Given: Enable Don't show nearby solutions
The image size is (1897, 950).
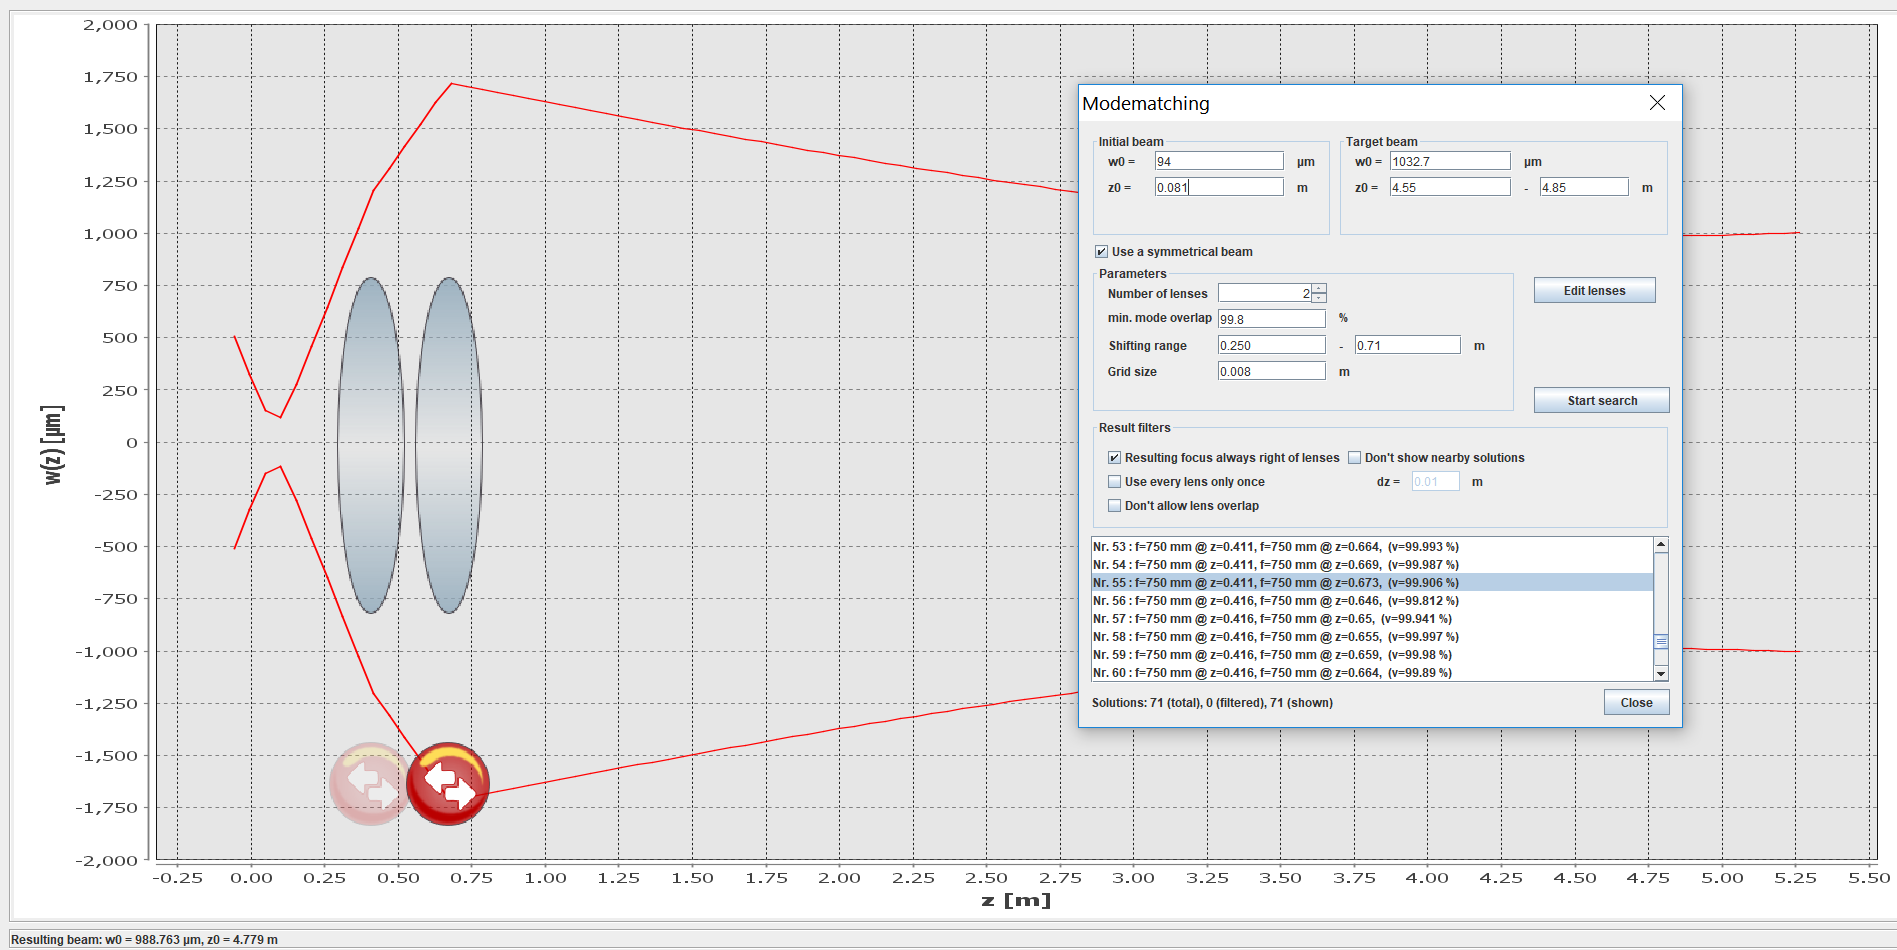Looking at the screenshot, I should point(1354,458).
